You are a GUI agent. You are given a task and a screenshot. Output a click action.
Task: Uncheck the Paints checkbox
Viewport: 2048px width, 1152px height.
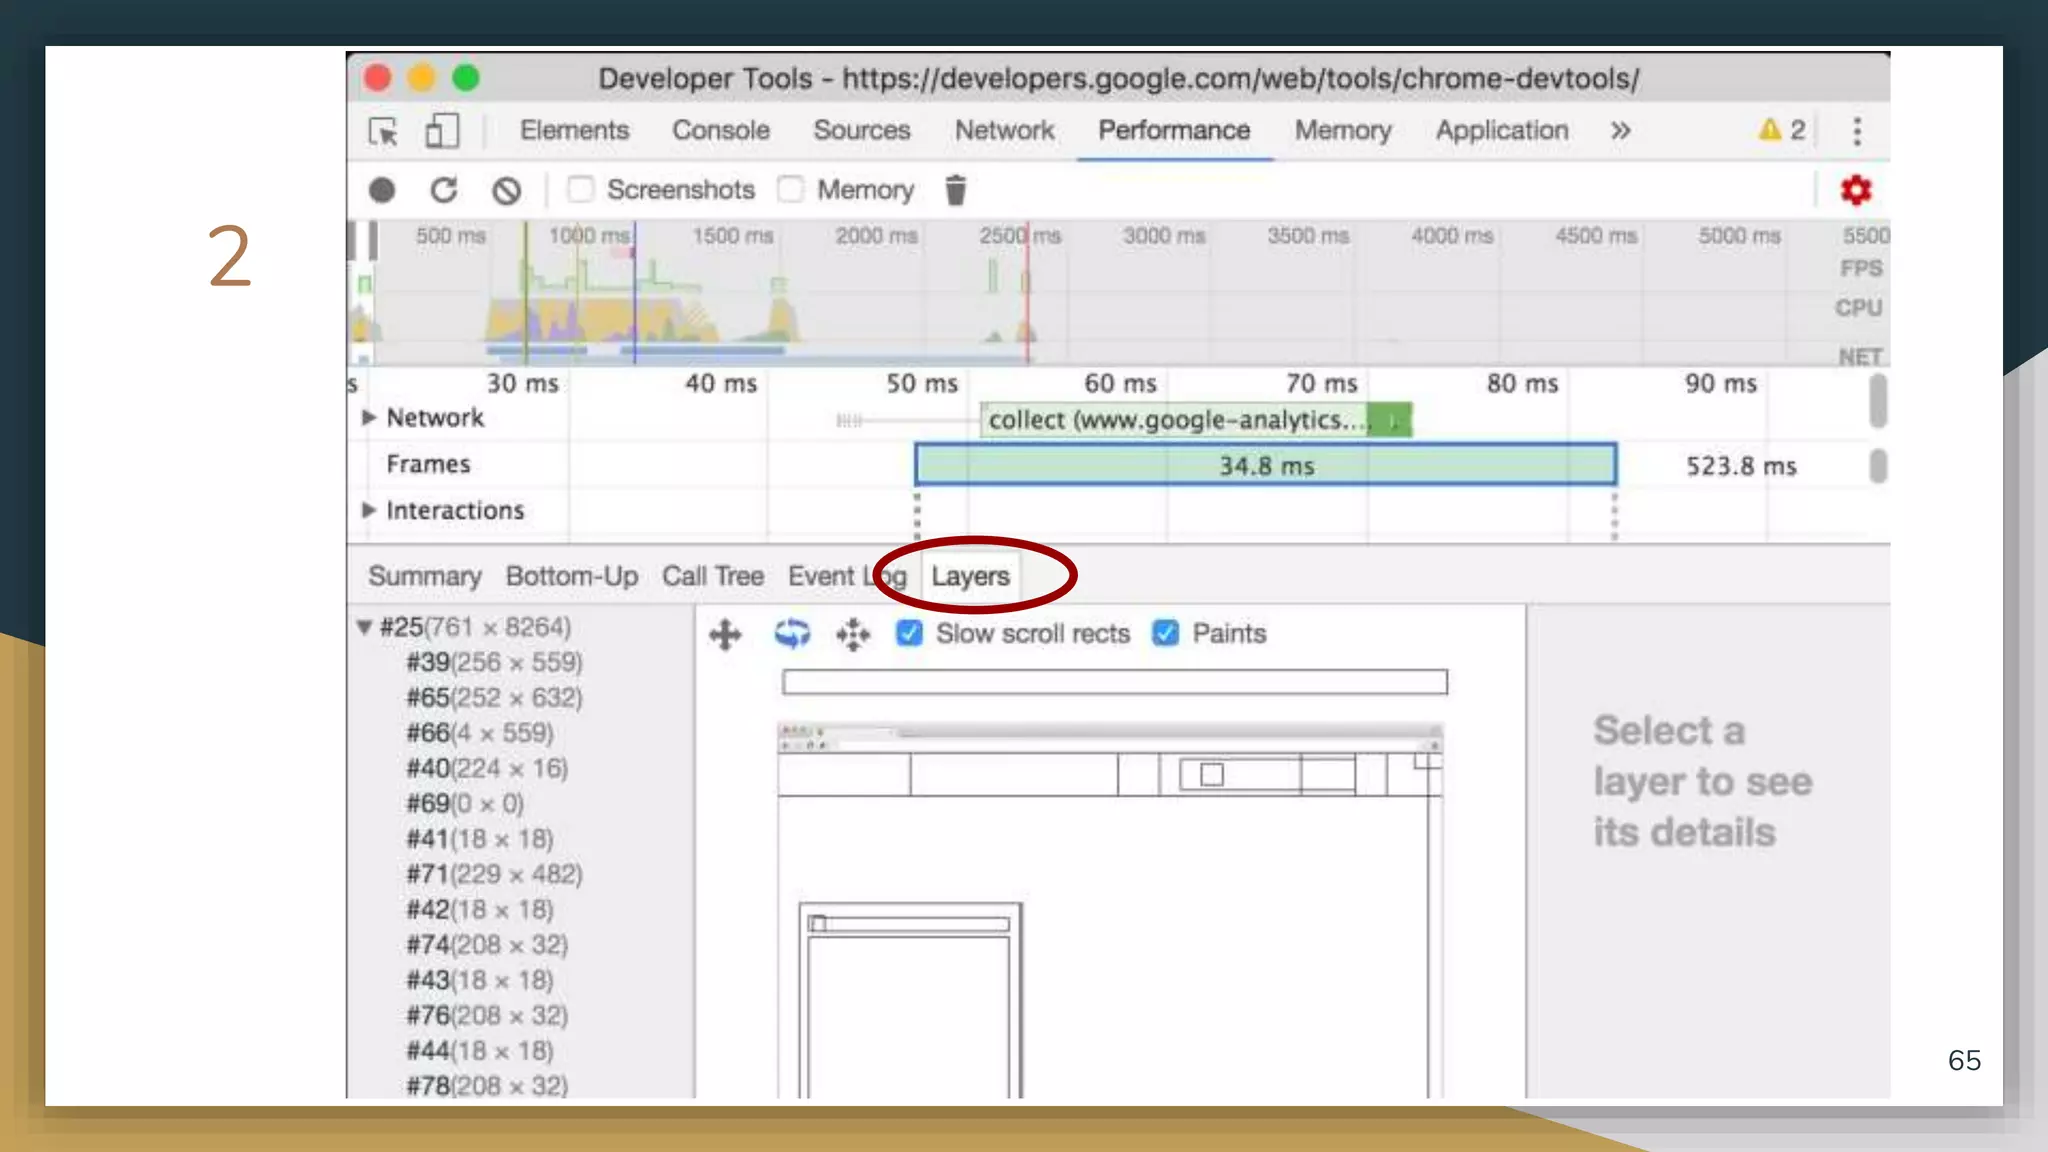[1166, 633]
